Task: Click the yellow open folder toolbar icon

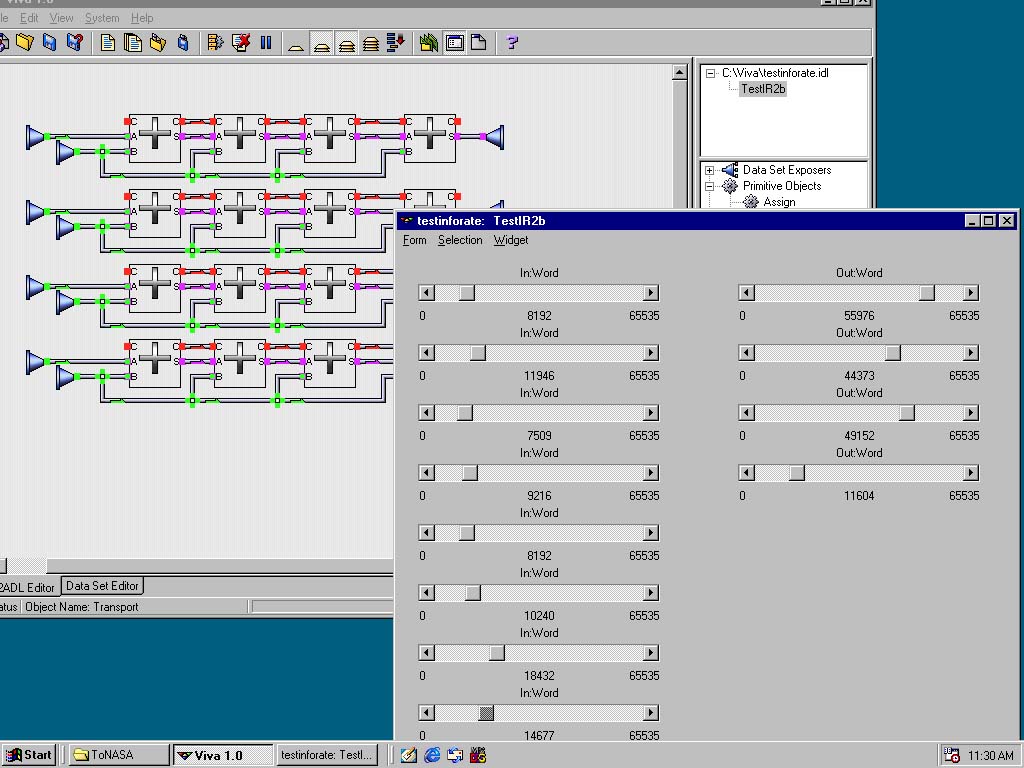Action: (x=24, y=43)
